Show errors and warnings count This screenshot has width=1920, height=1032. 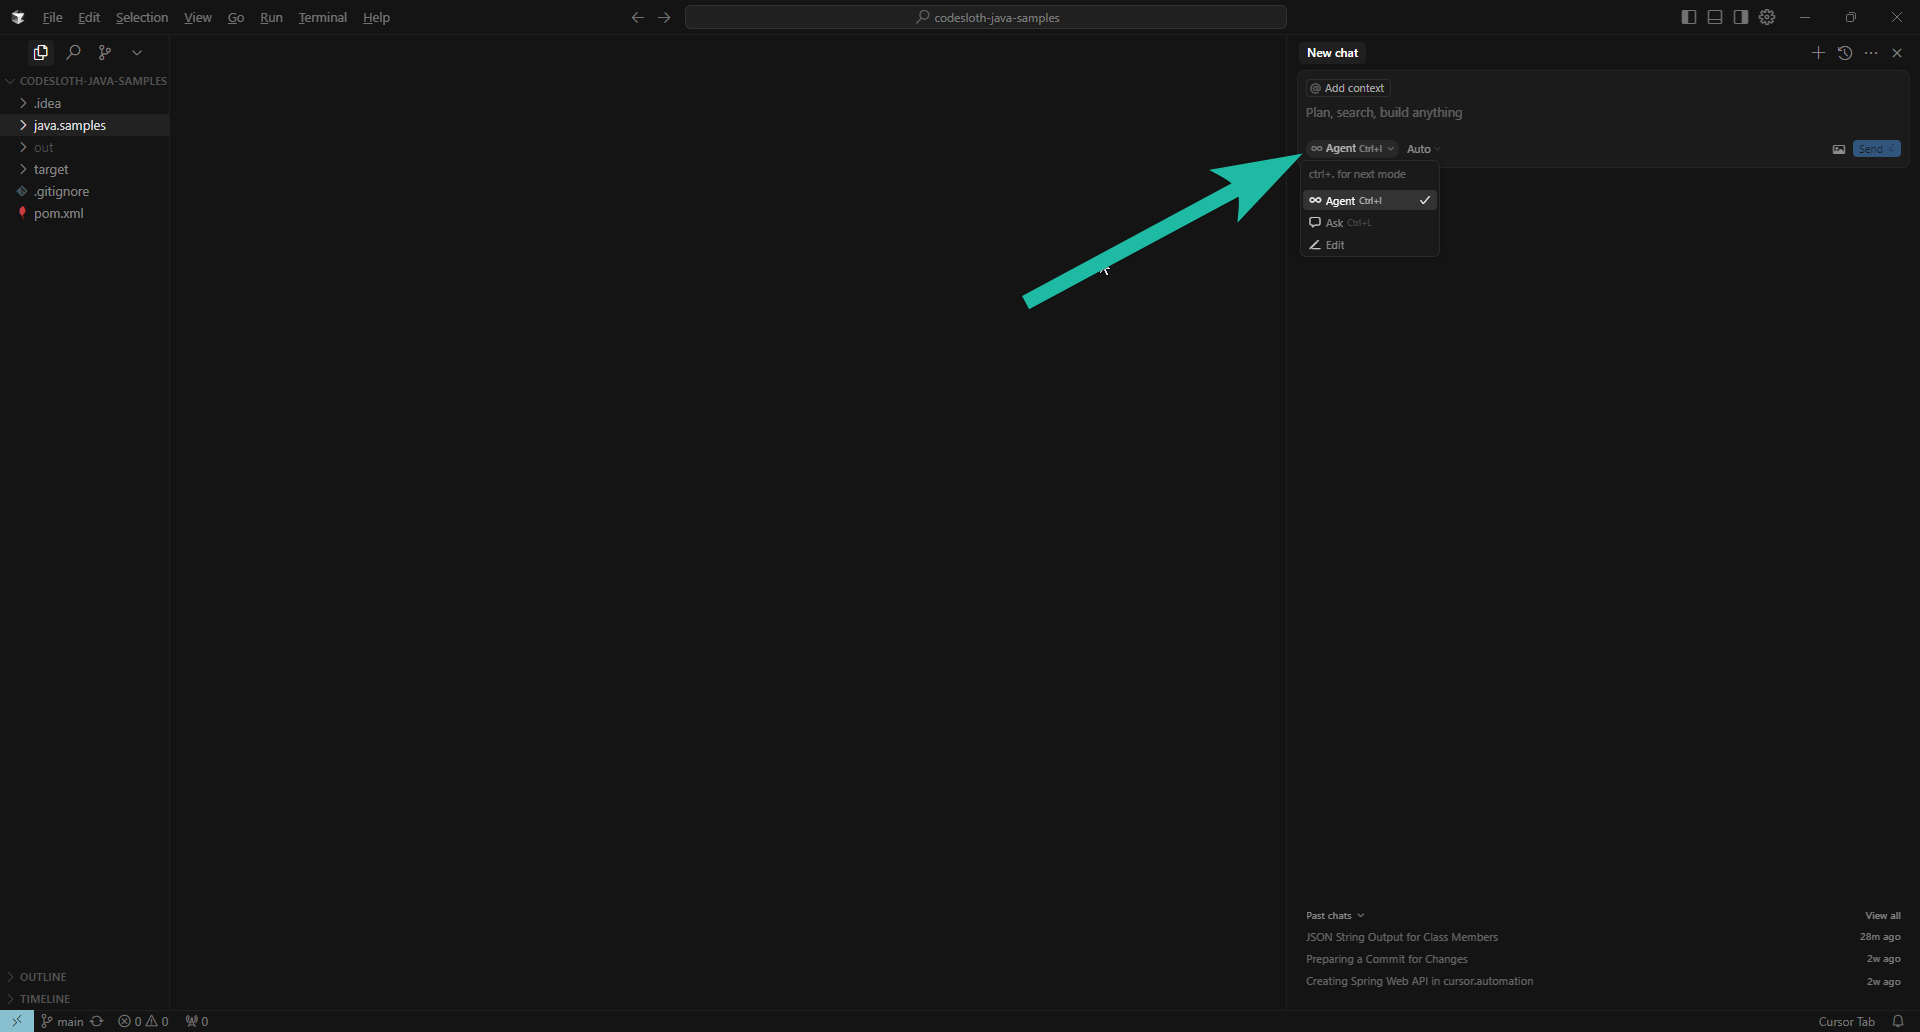point(143,1021)
